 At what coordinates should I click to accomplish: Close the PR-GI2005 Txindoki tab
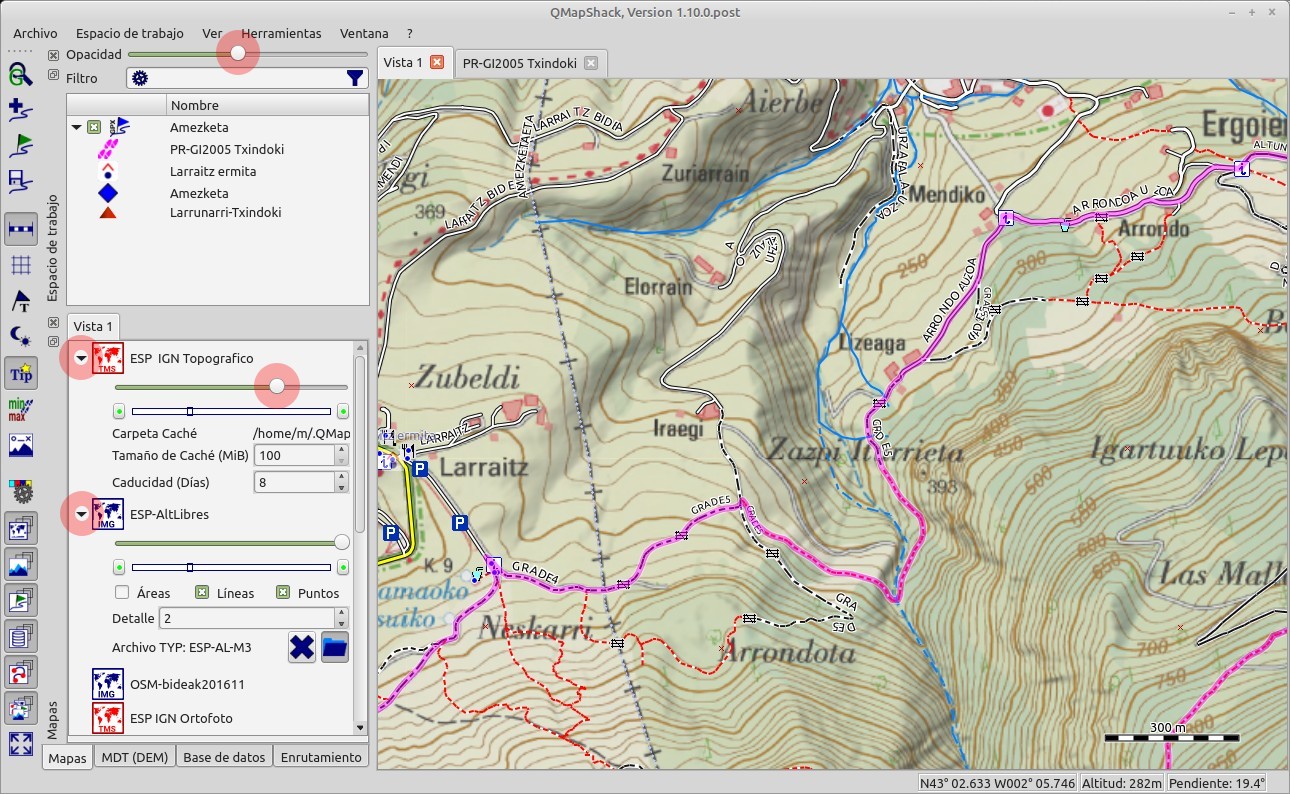(591, 62)
